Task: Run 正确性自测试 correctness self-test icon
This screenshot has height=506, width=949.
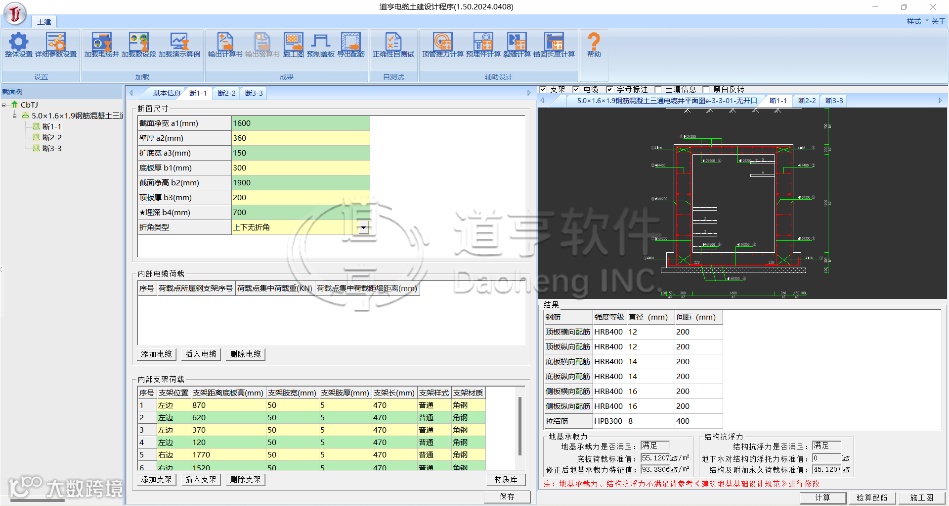Action: [393, 45]
